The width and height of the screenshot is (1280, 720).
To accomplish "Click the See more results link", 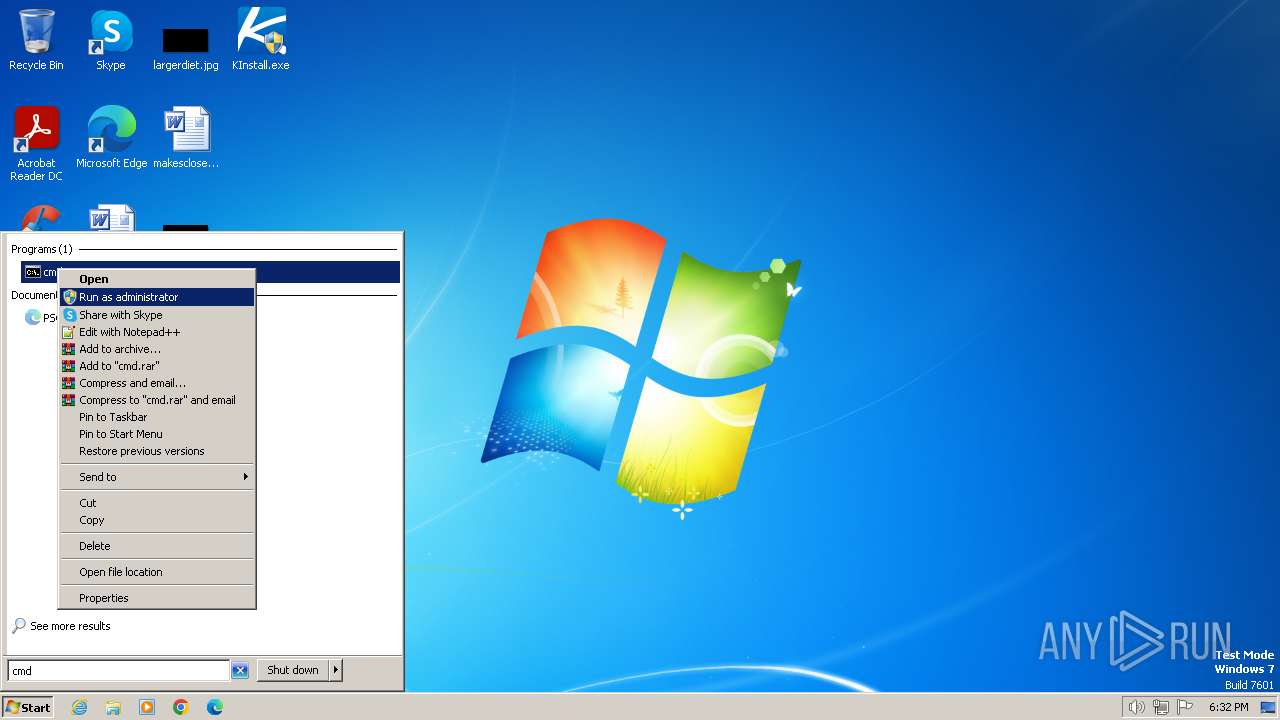I will pos(70,626).
